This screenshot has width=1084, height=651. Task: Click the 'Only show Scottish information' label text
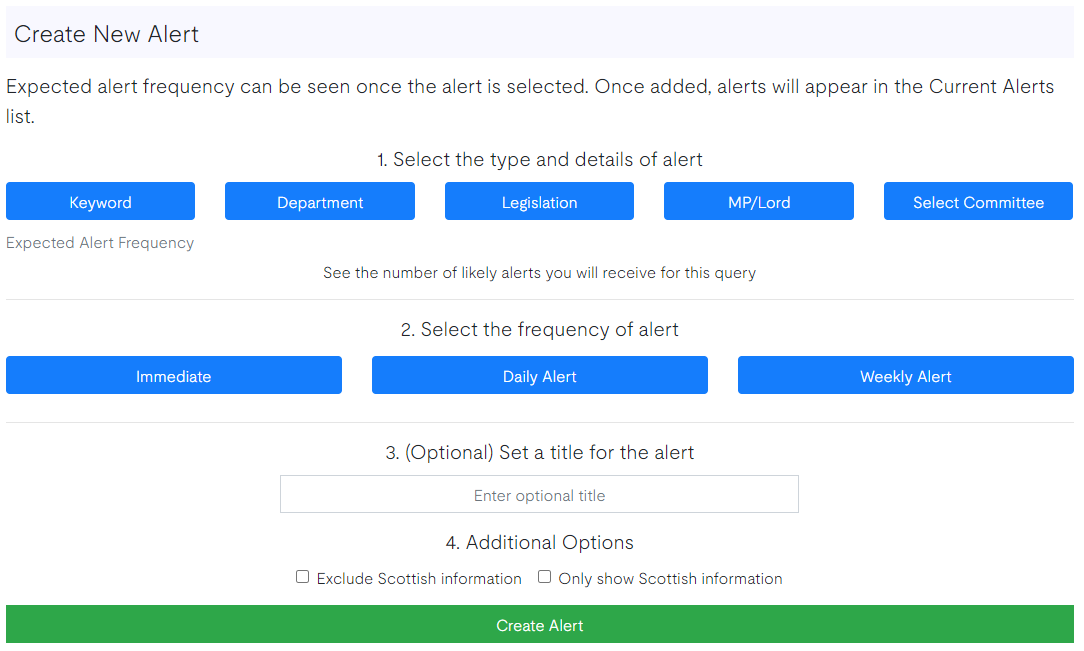[x=670, y=579]
